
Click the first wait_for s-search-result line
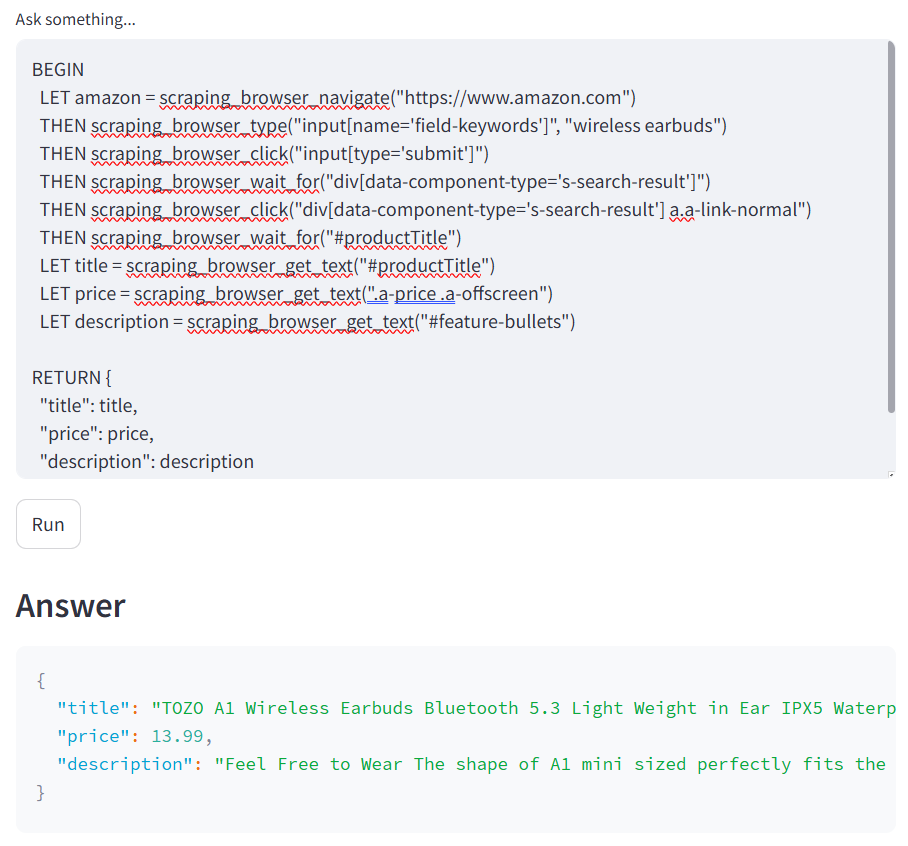pyautogui.click(x=375, y=182)
